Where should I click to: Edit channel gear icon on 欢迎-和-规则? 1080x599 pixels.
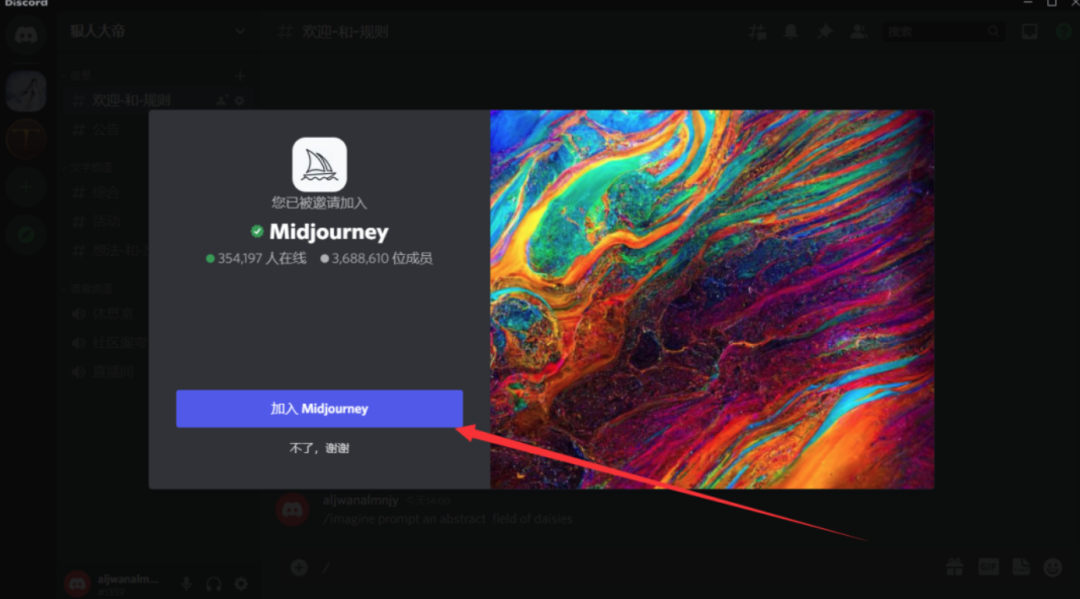240,101
